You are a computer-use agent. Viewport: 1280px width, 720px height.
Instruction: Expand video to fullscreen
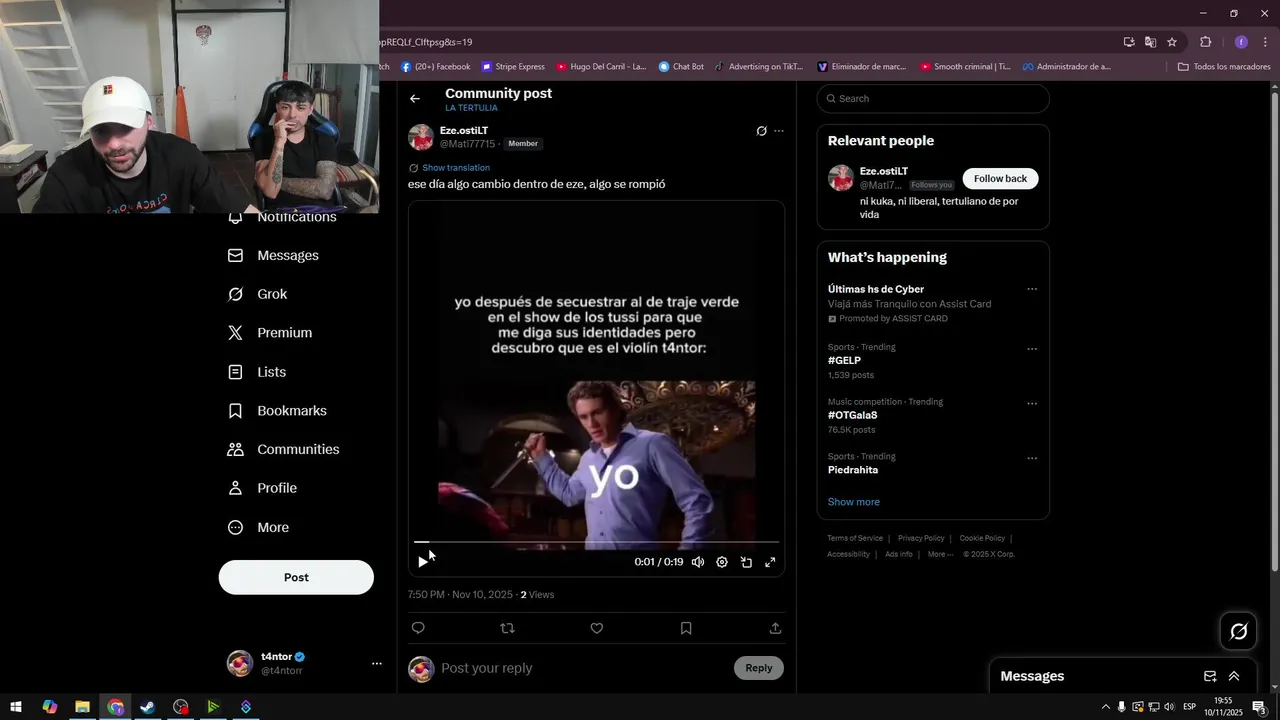770,562
